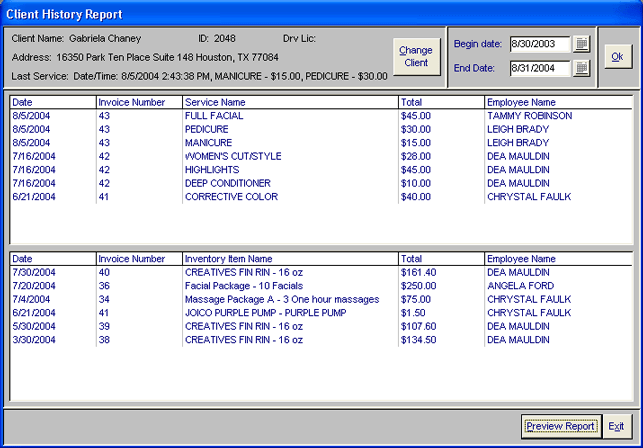Screen dimensions: 643x448
Task: Select the Facial Package - 10 Facials item
Action: click(x=321, y=286)
